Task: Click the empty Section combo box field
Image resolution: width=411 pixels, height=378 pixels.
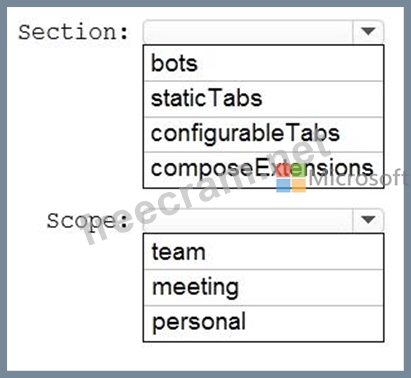Action: [248, 32]
